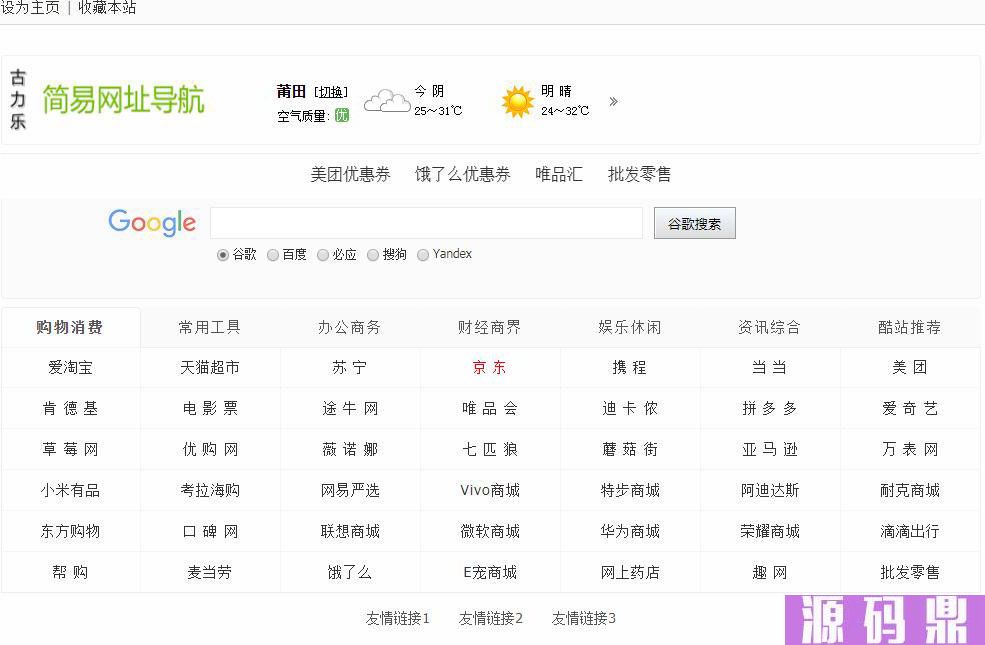Open the Vivo商城 site link
The width and height of the screenshot is (985, 645).
point(490,490)
